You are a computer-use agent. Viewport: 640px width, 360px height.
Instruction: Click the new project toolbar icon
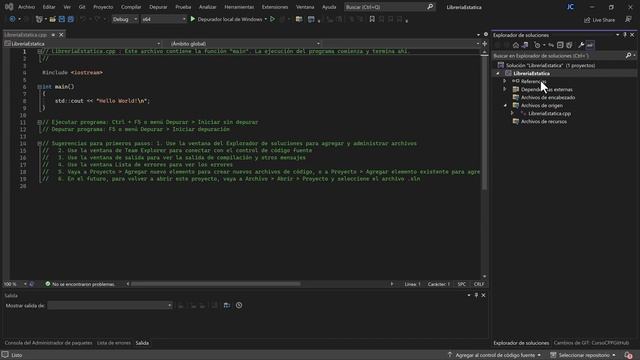tap(39, 19)
